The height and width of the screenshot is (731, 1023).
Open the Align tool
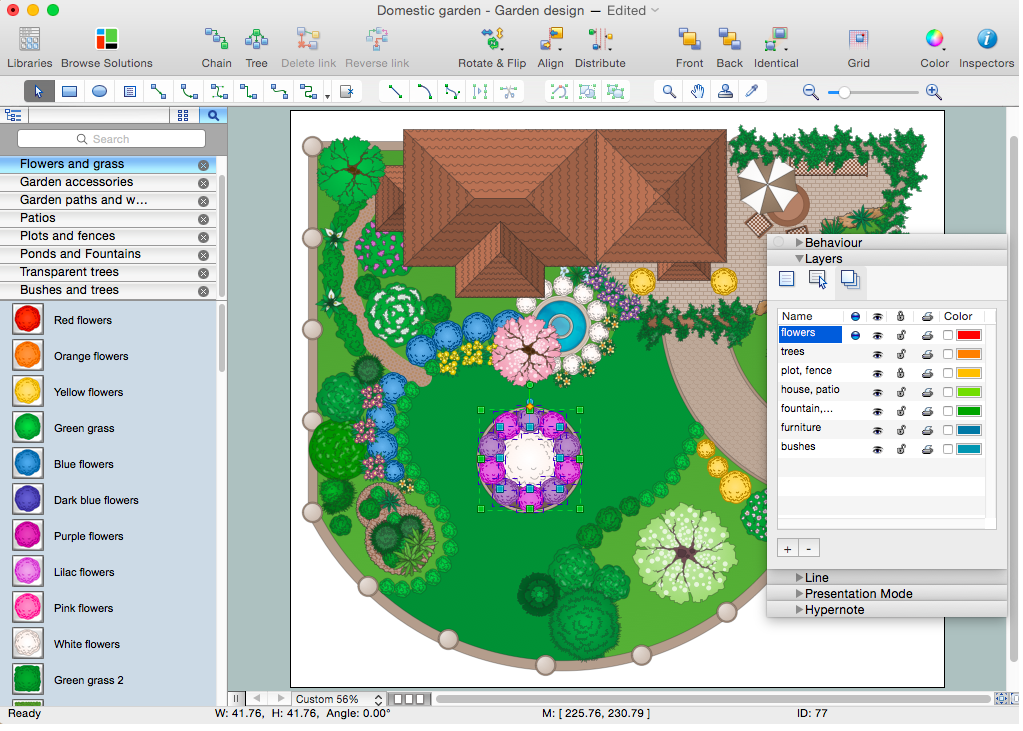coord(551,48)
